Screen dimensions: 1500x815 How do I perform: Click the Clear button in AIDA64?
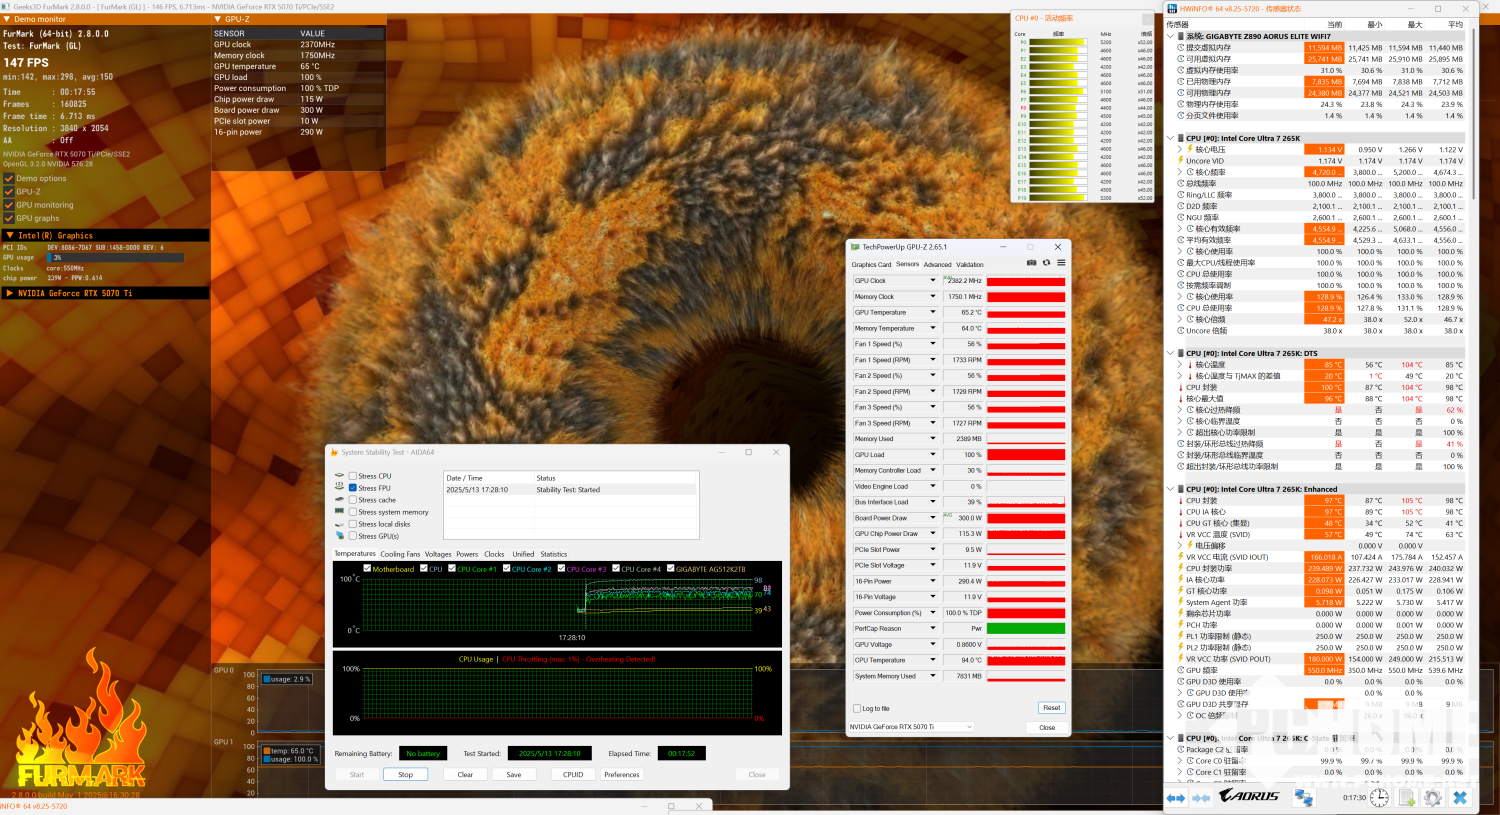[465, 774]
